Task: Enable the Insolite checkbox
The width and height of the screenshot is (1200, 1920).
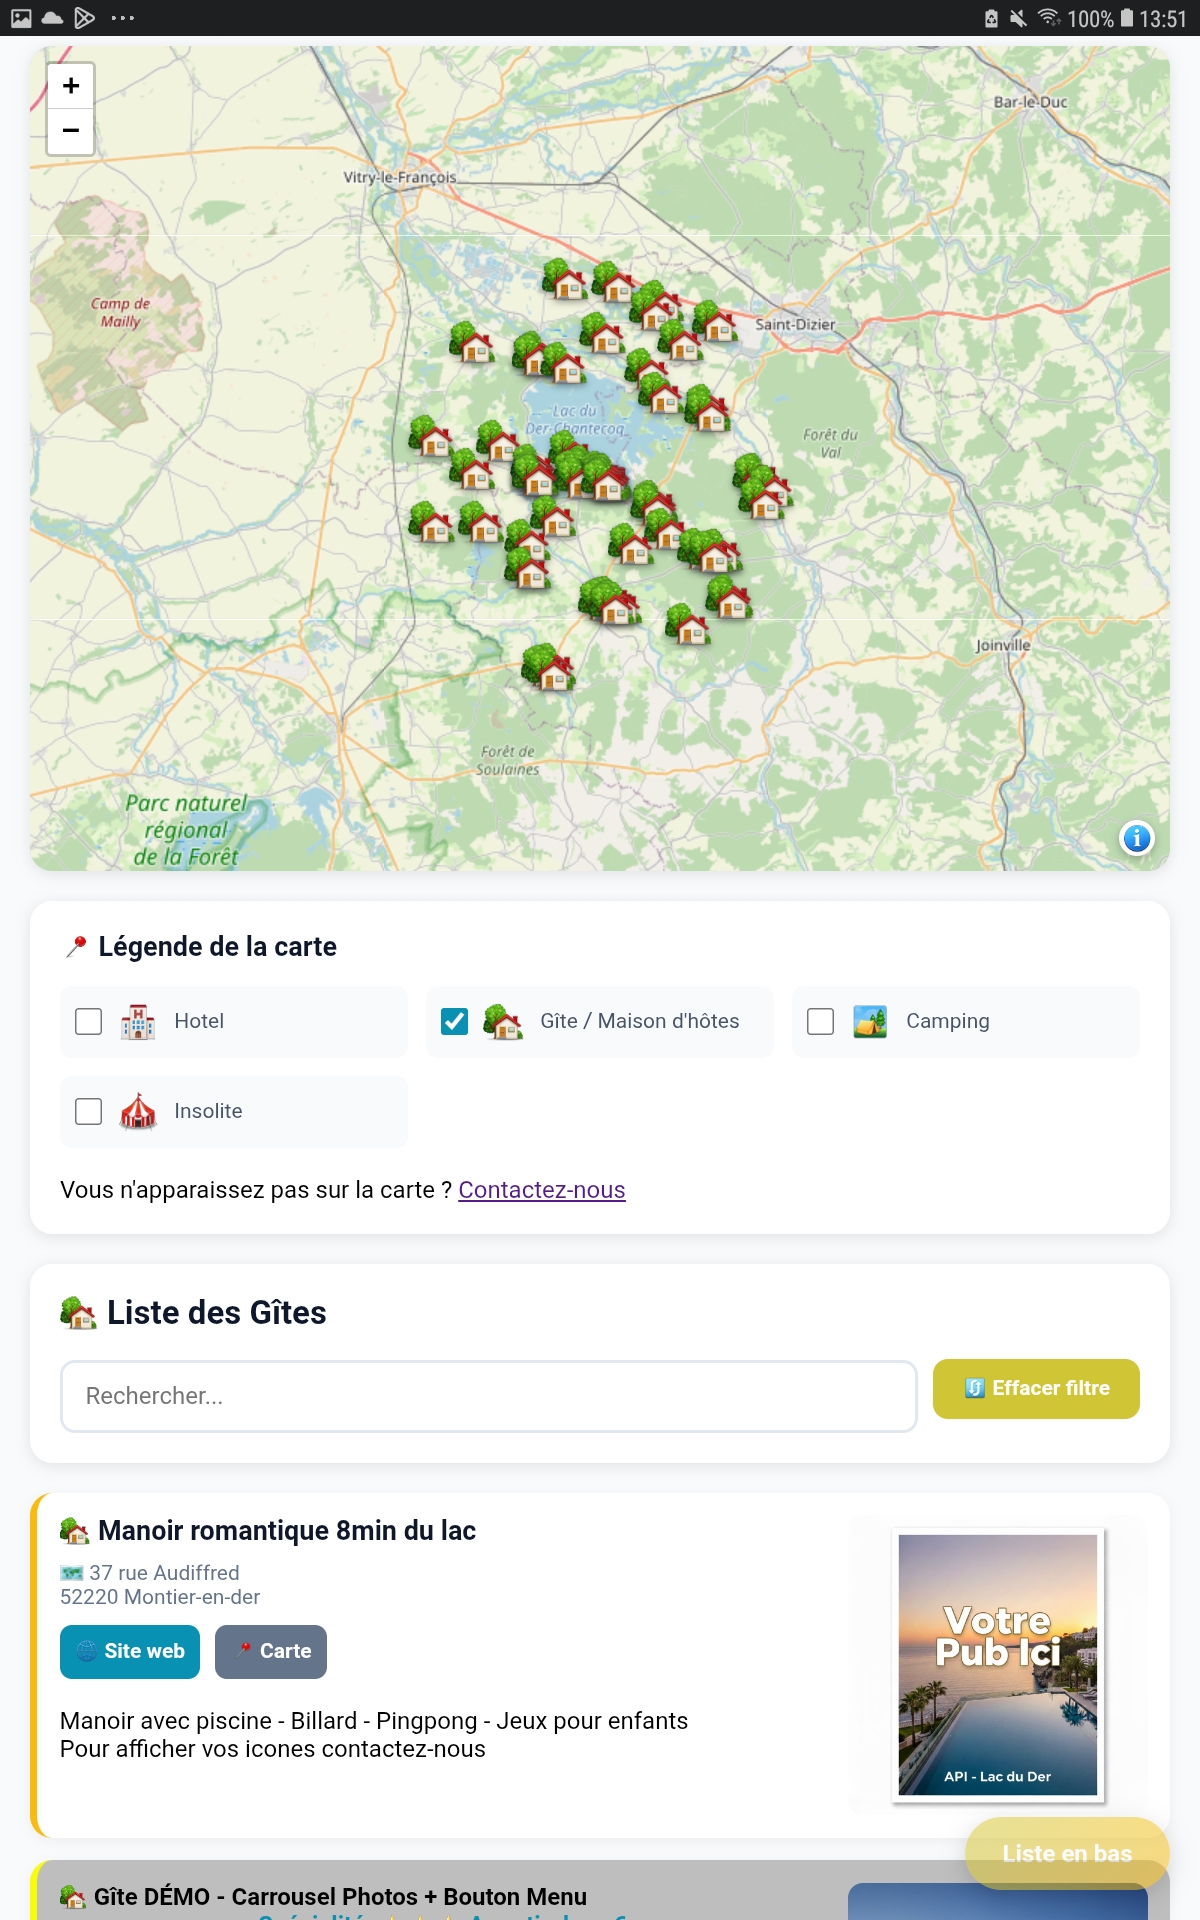Action: 89,1111
